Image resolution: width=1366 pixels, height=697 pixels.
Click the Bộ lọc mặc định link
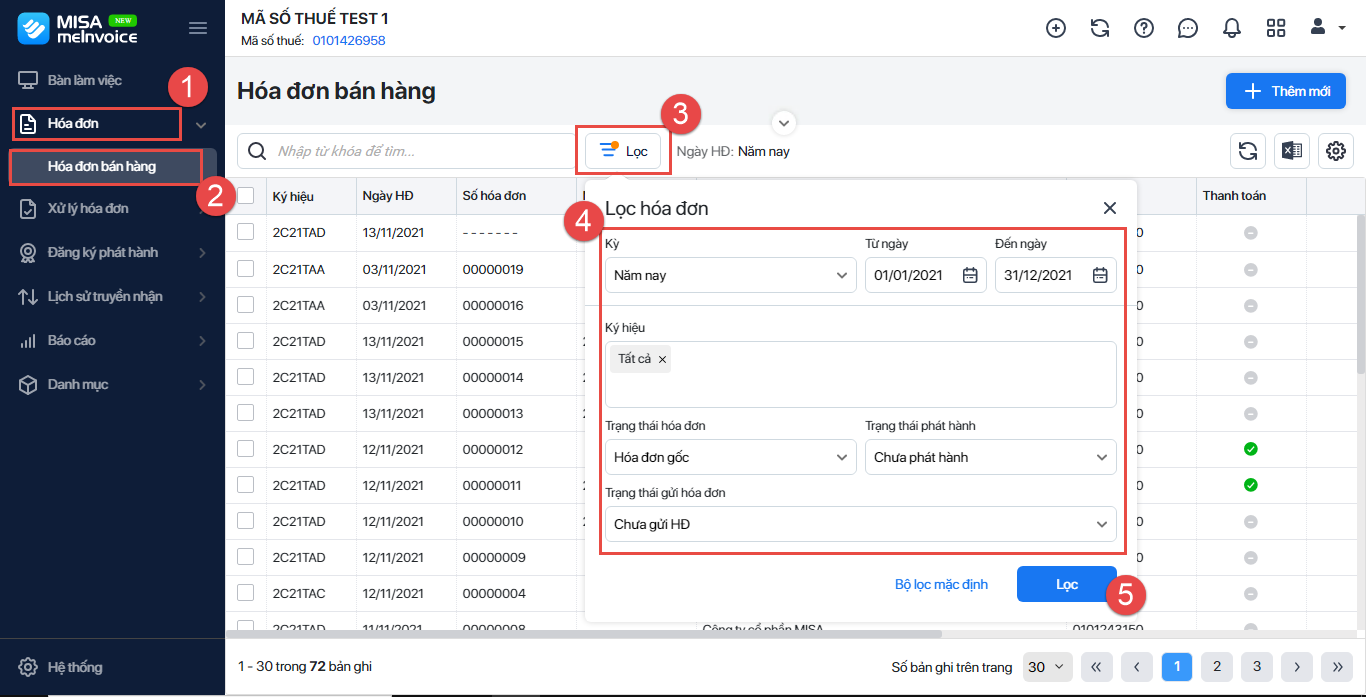[941, 584]
